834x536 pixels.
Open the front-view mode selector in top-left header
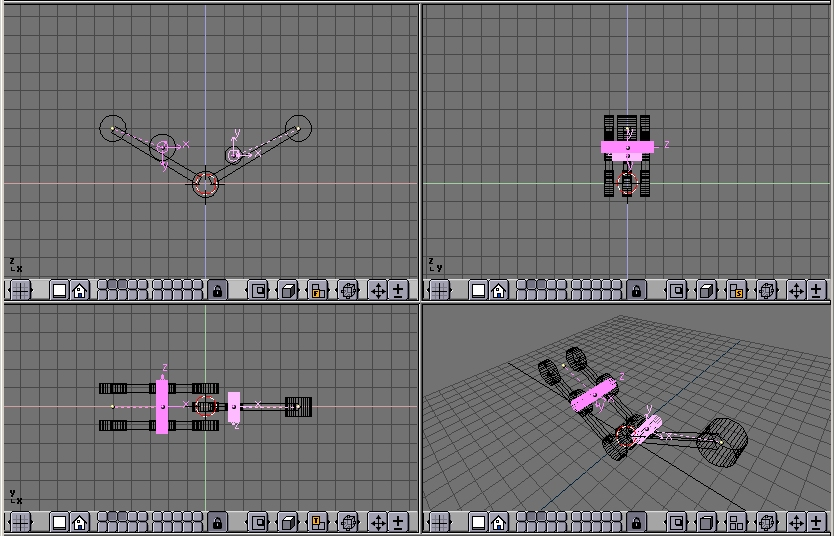click(318, 290)
